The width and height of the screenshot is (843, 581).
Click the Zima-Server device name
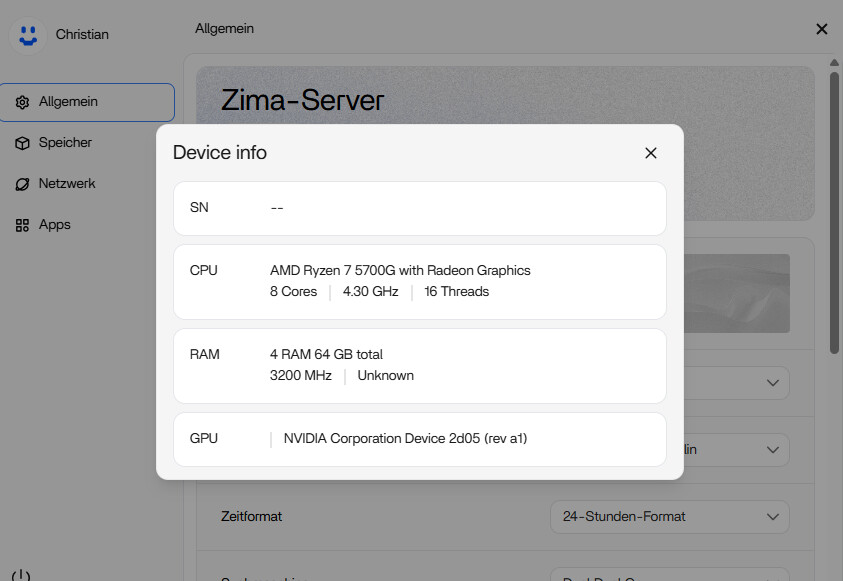(302, 101)
